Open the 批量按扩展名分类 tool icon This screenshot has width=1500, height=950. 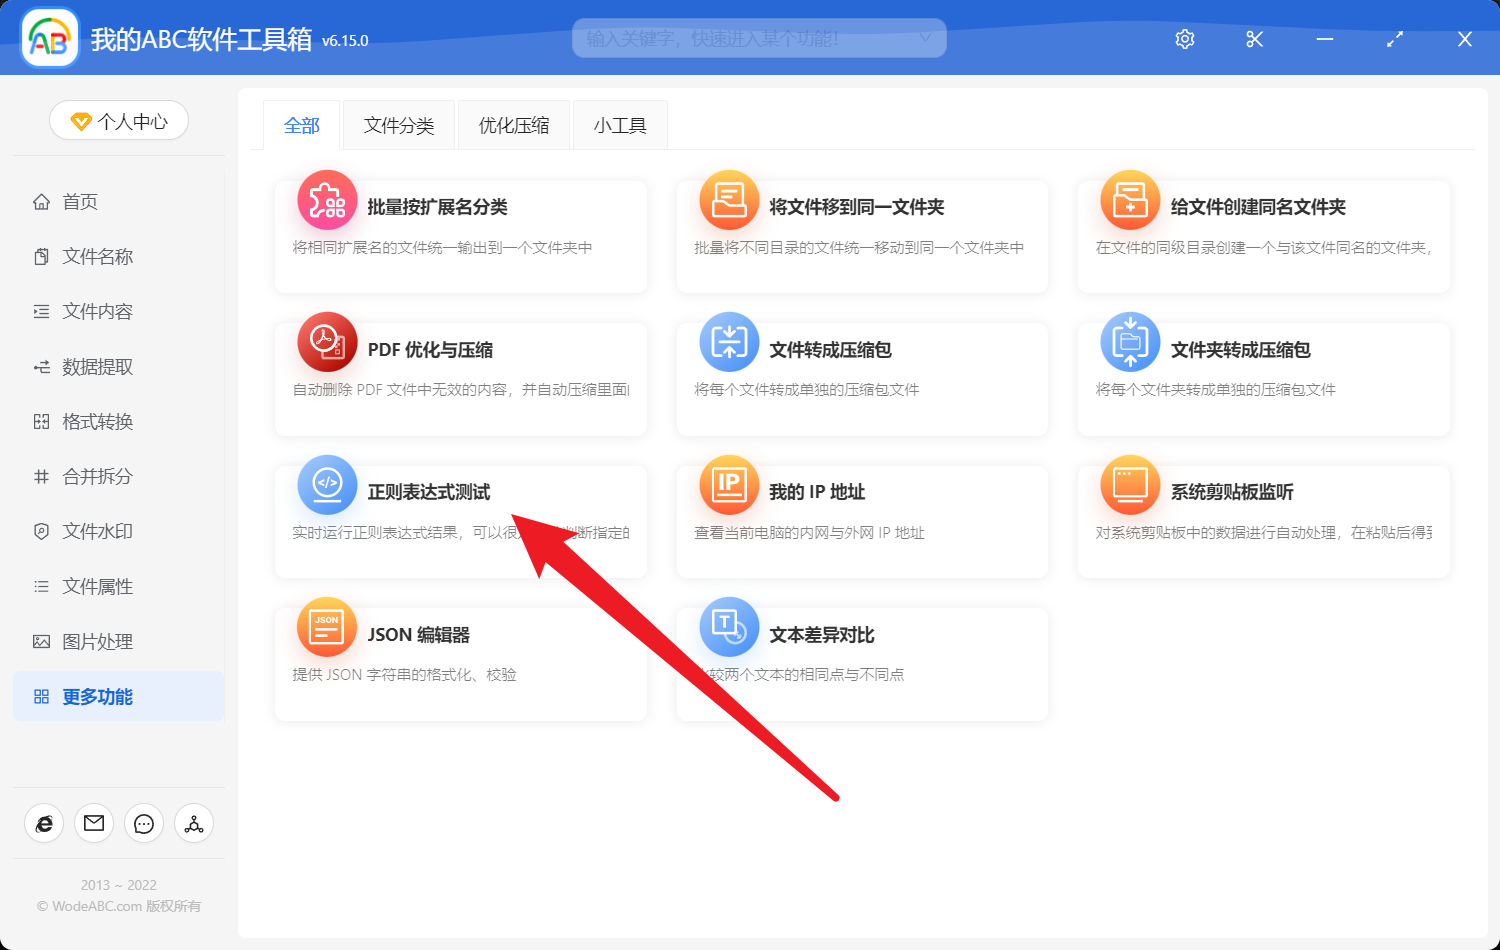(327, 200)
